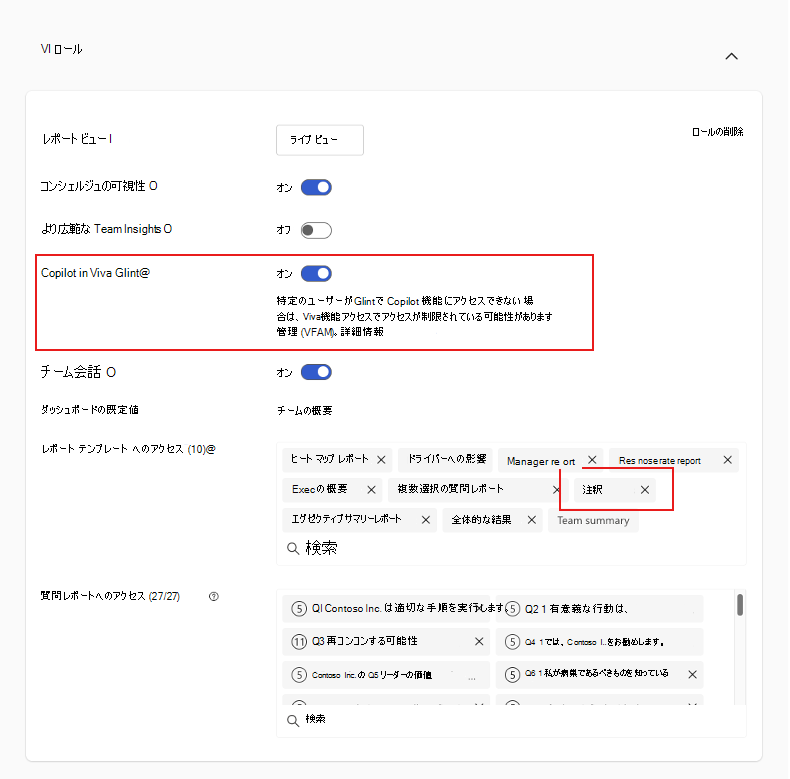The height and width of the screenshot is (779, 790).
Task: Toggle Copilot in Viva Glint switch
Action: [x=316, y=274]
